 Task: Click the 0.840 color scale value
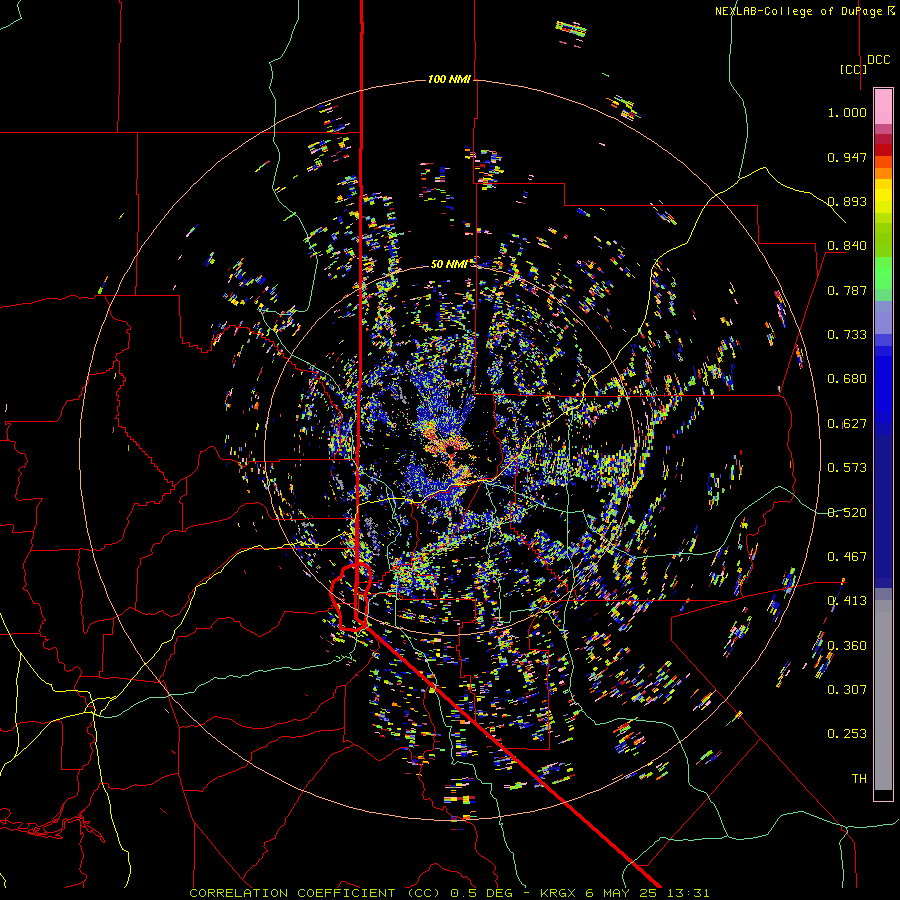pyautogui.click(x=847, y=246)
